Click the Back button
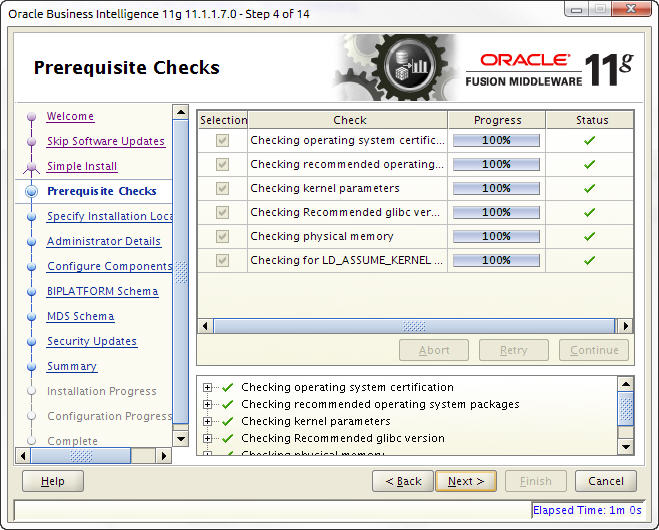The image size is (659, 530). click(x=403, y=481)
